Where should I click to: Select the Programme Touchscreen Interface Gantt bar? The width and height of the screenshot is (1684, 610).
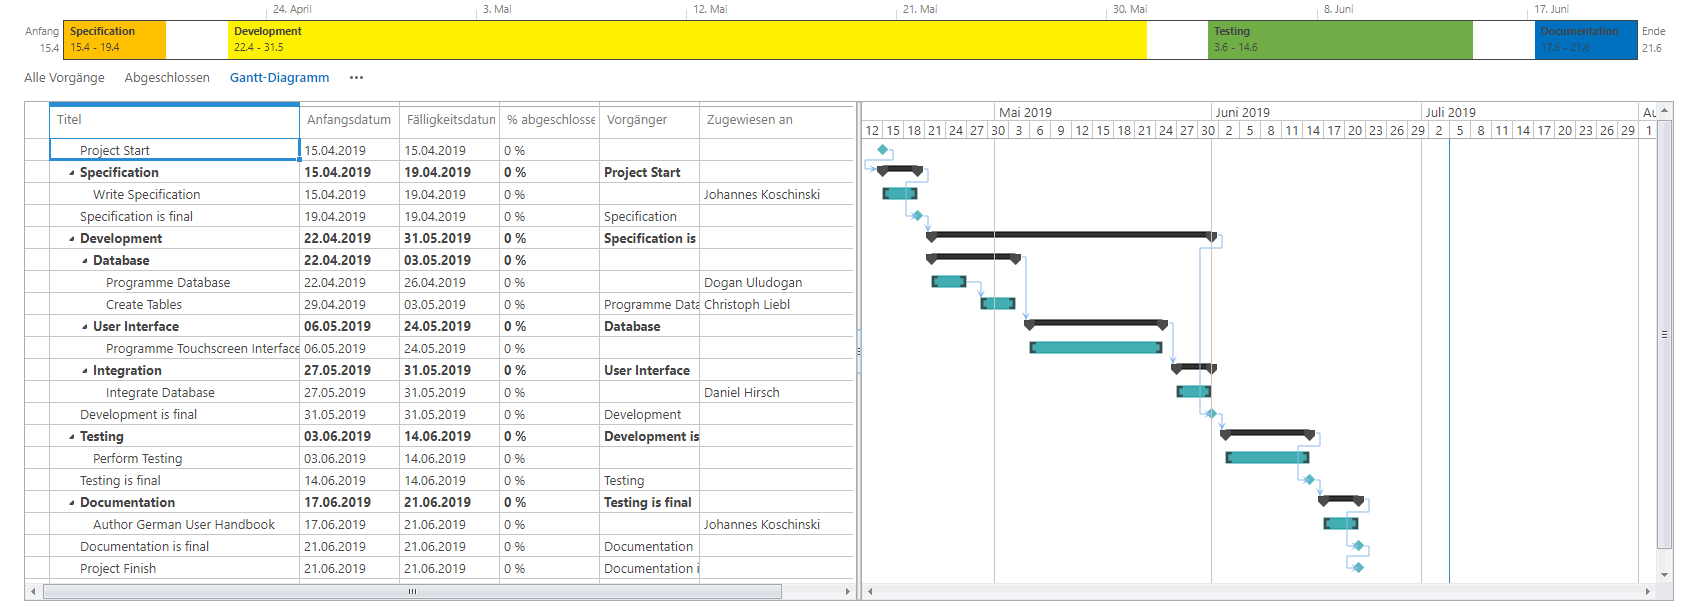pos(1096,348)
